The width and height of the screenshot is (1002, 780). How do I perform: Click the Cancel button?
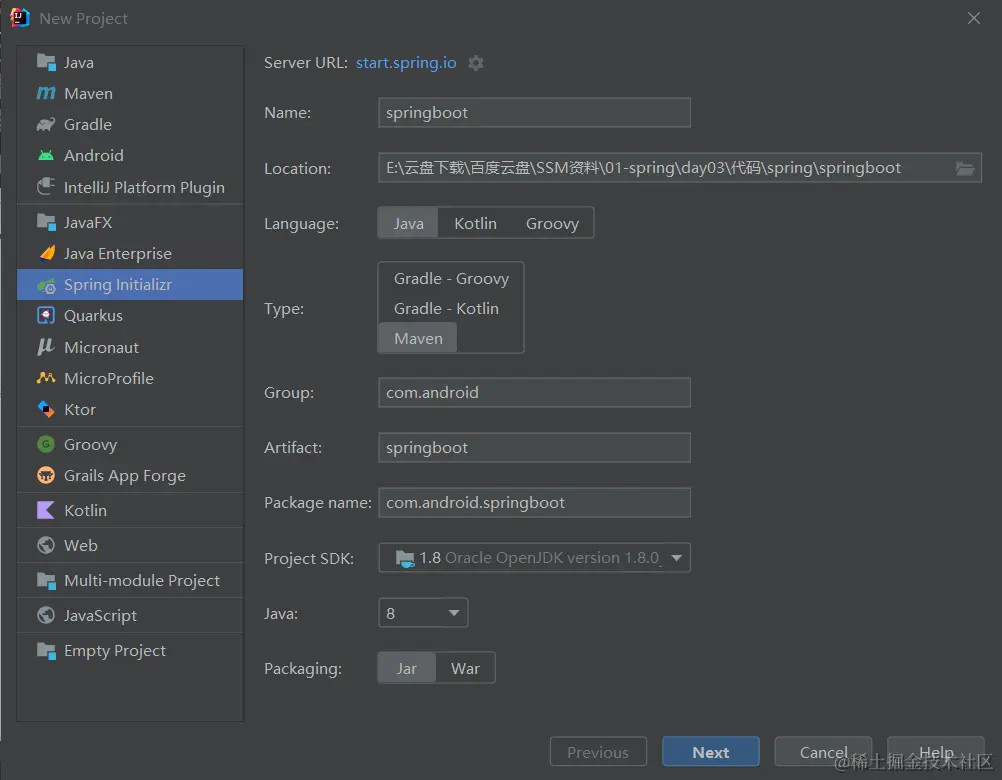click(823, 752)
